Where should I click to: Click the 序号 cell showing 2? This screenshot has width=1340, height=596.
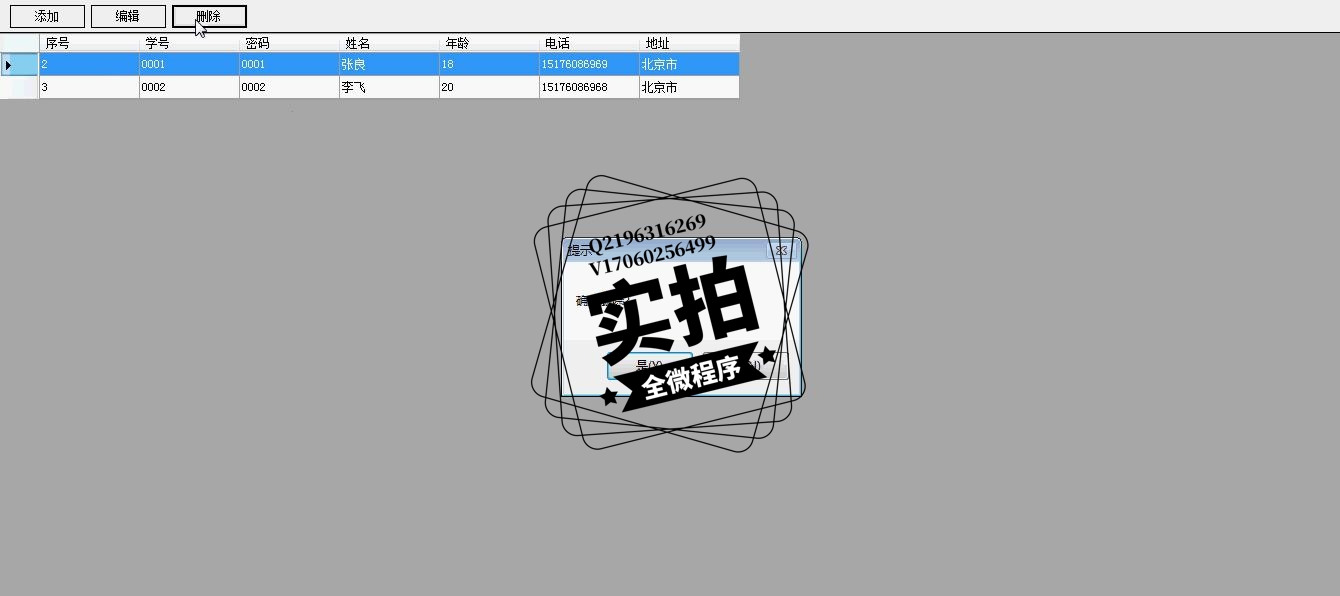pos(89,64)
